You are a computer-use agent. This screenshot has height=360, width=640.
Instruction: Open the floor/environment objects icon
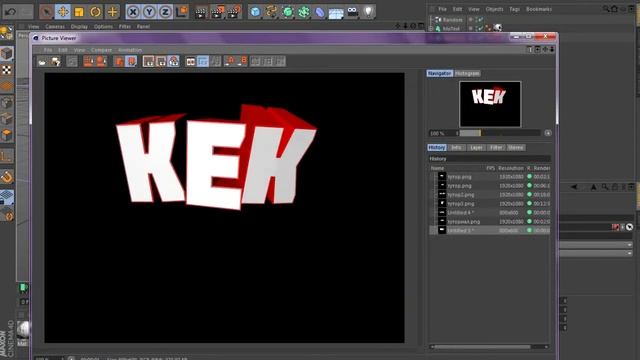[x=336, y=13]
